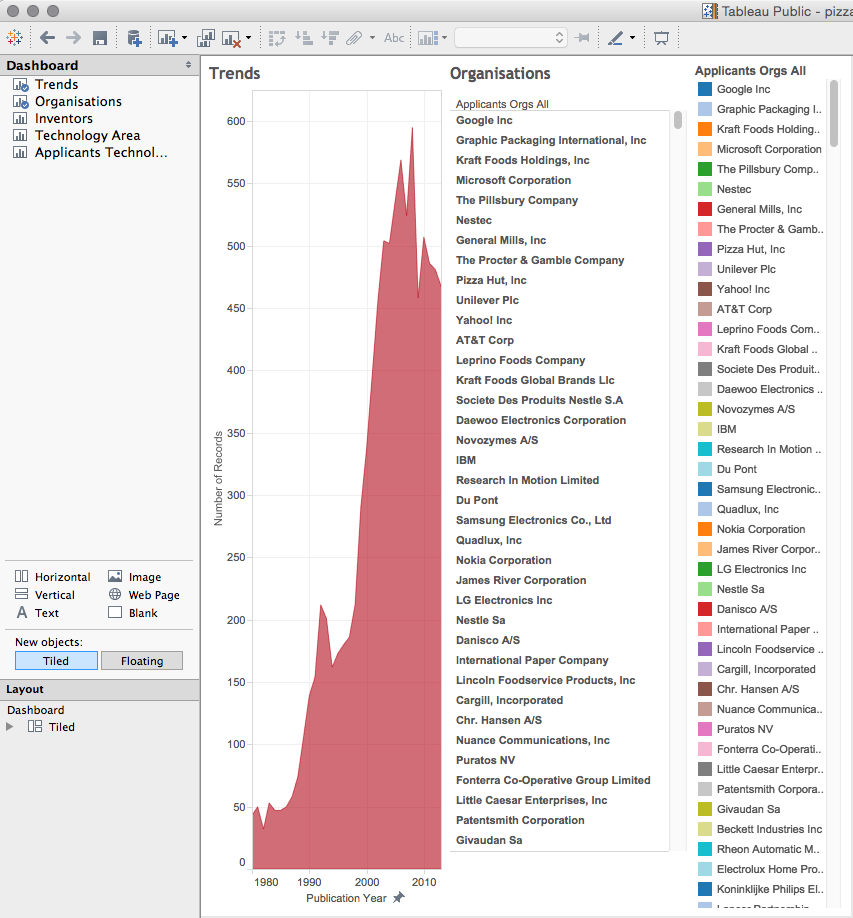Select Pizza Hut, Inc in Organisations list
The height and width of the screenshot is (918, 853).
coord(491,280)
